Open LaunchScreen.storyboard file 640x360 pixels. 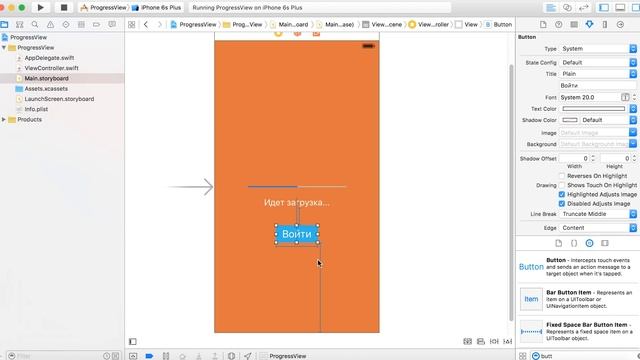click(x=59, y=99)
